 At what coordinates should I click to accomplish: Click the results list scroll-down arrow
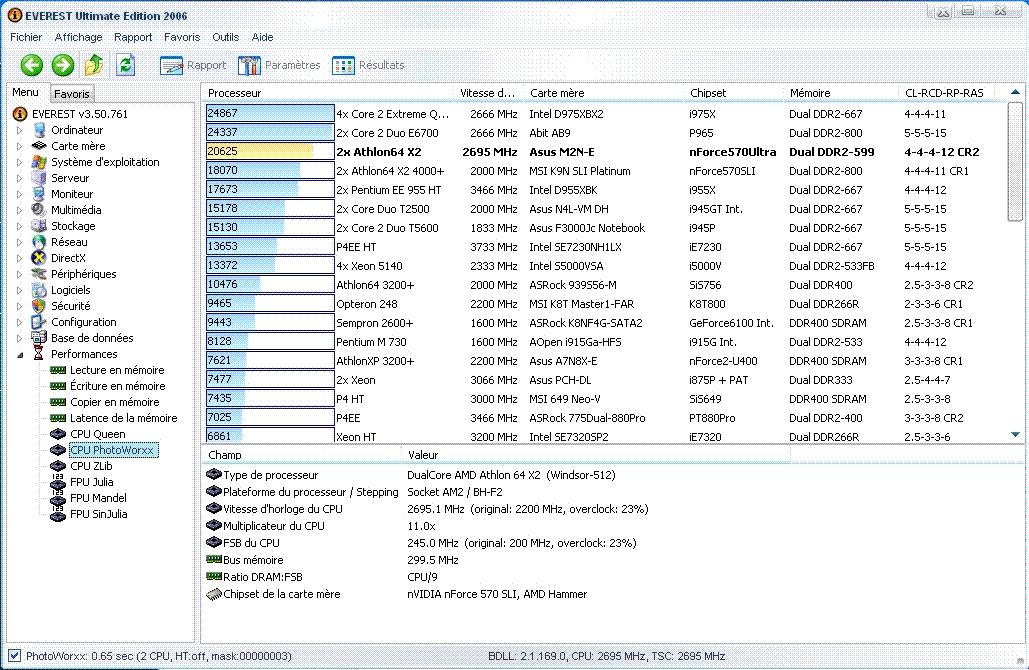coord(1015,434)
